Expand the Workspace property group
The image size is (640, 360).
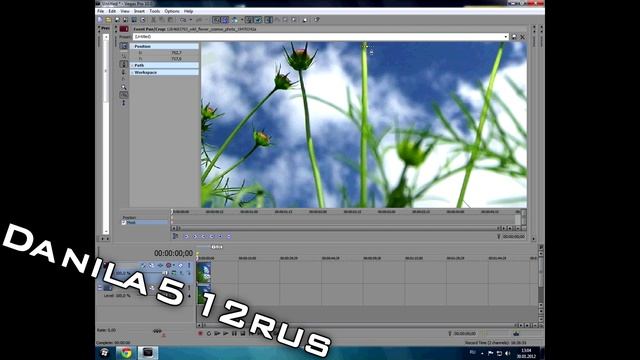pyautogui.click(x=132, y=72)
